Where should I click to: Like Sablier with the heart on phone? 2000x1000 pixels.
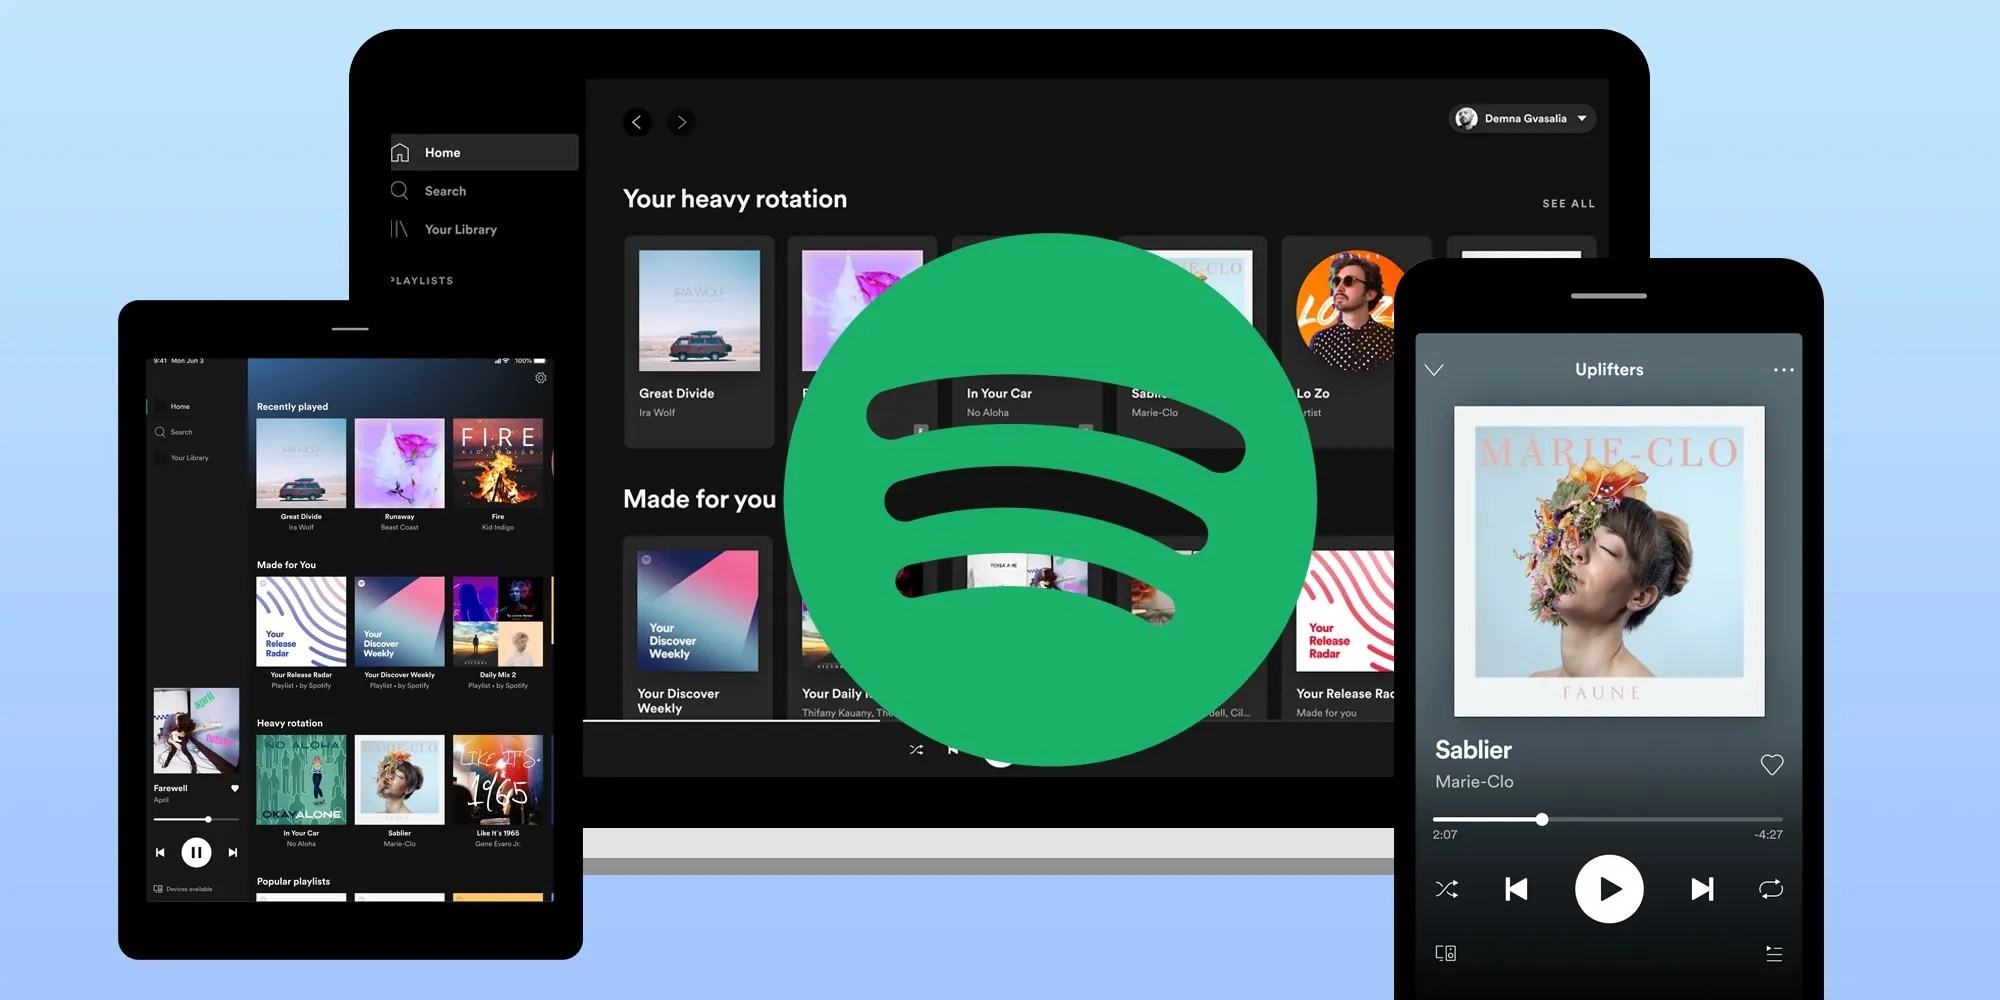click(x=1772, y=765)
